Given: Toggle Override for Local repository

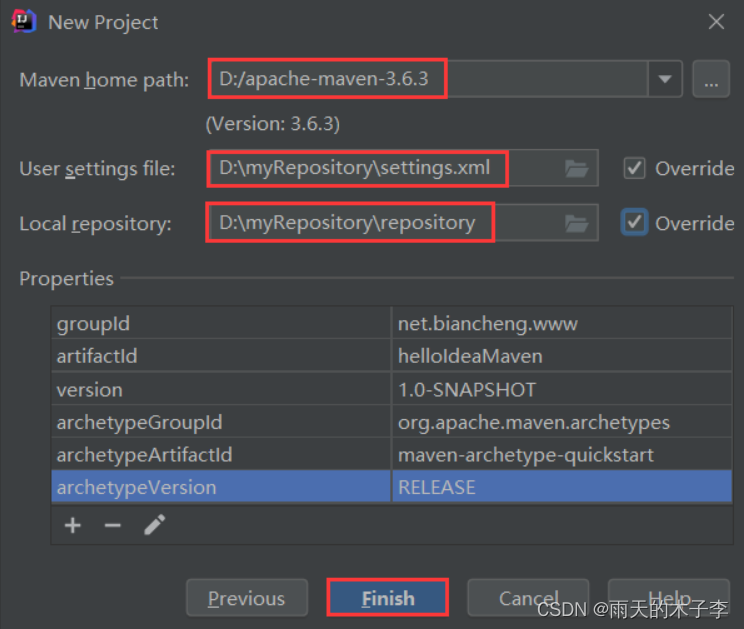Looking at the screenshot, I should point(634,222).
